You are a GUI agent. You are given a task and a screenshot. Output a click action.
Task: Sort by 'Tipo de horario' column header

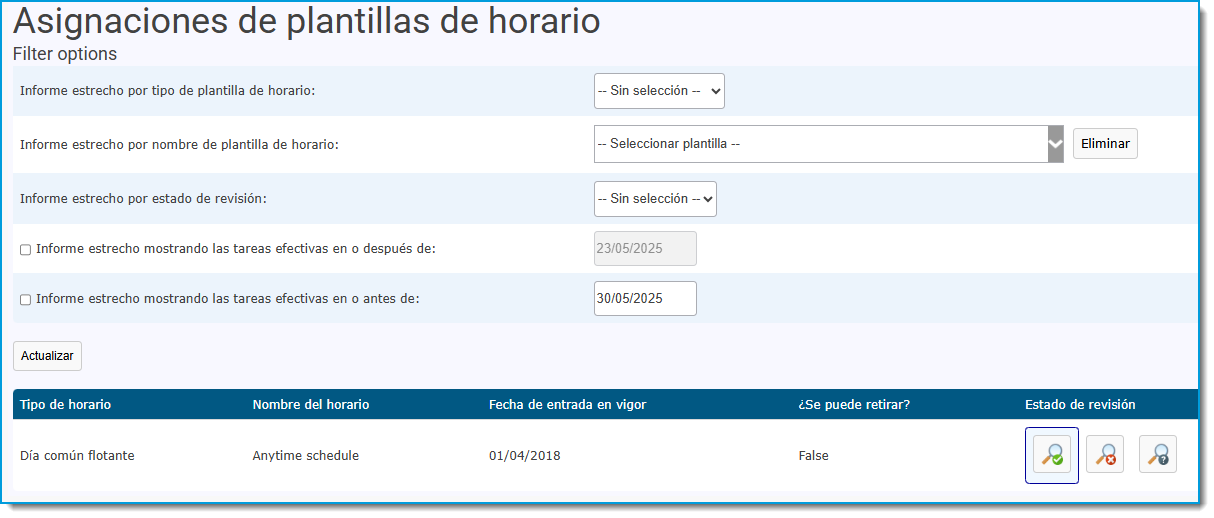[x=65, y=405]
